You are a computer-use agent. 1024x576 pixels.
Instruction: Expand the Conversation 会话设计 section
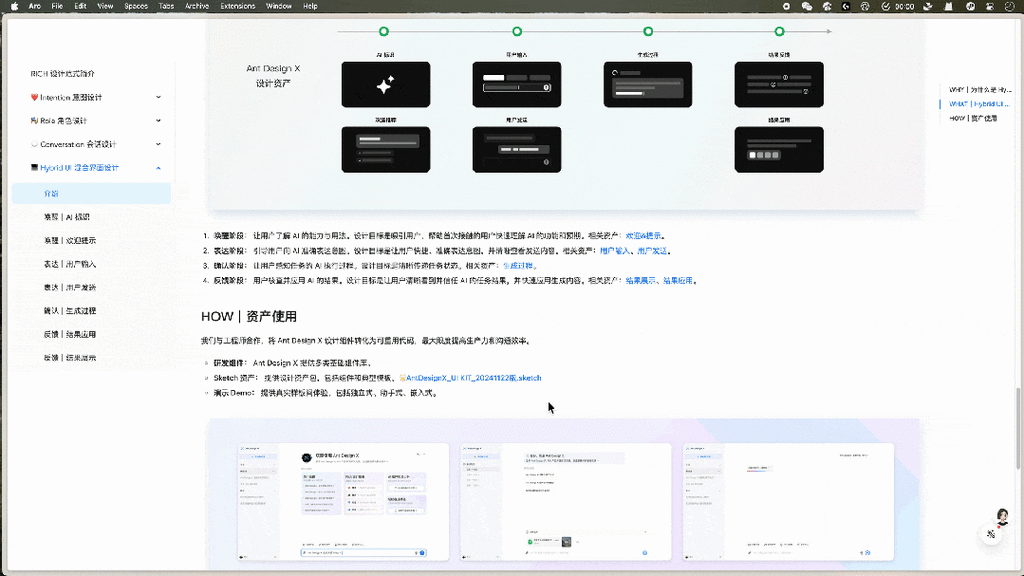tap(157, 143)
